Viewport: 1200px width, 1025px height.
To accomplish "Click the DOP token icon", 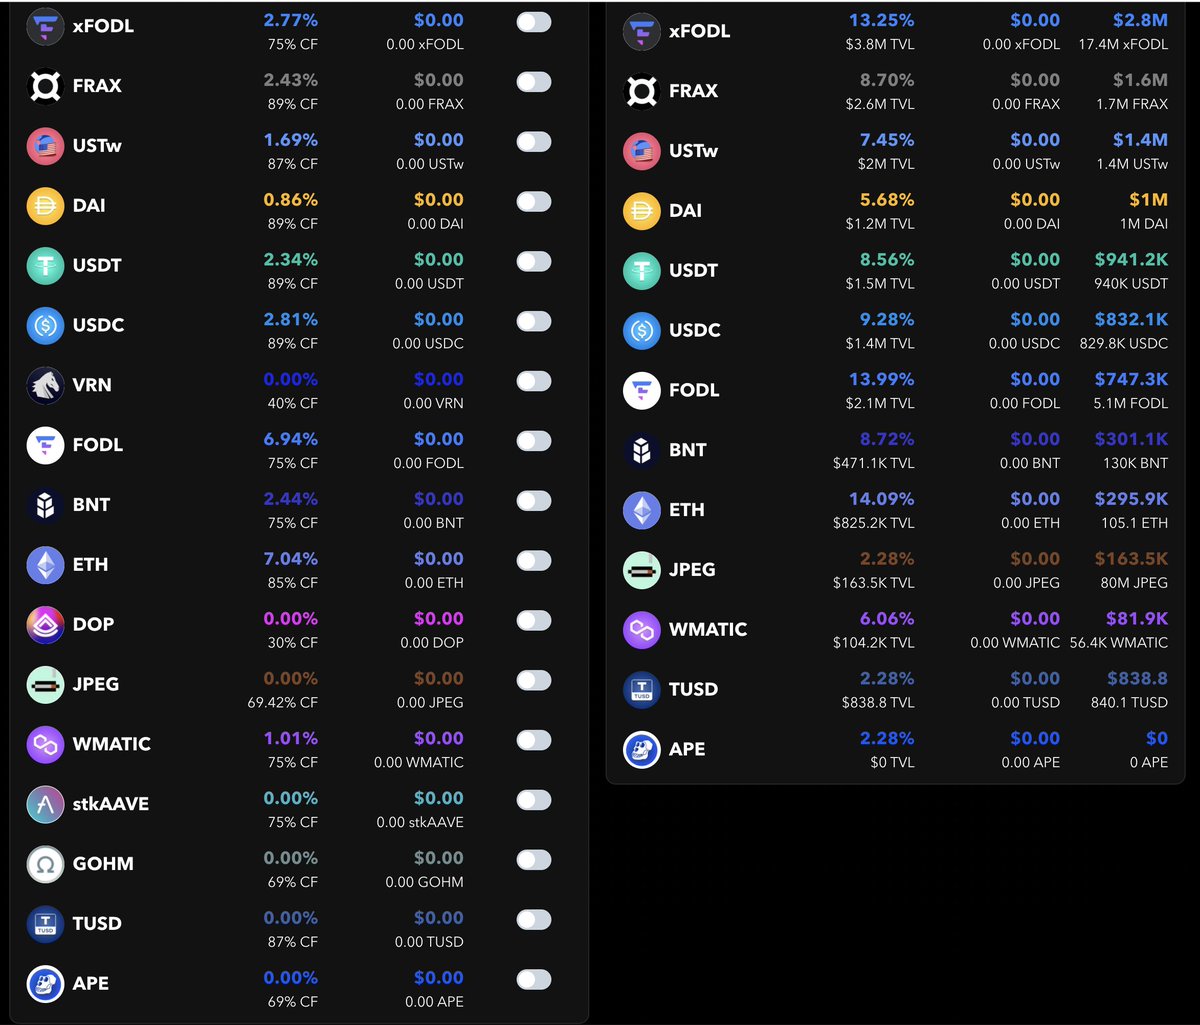I will (x=45, y=624).
